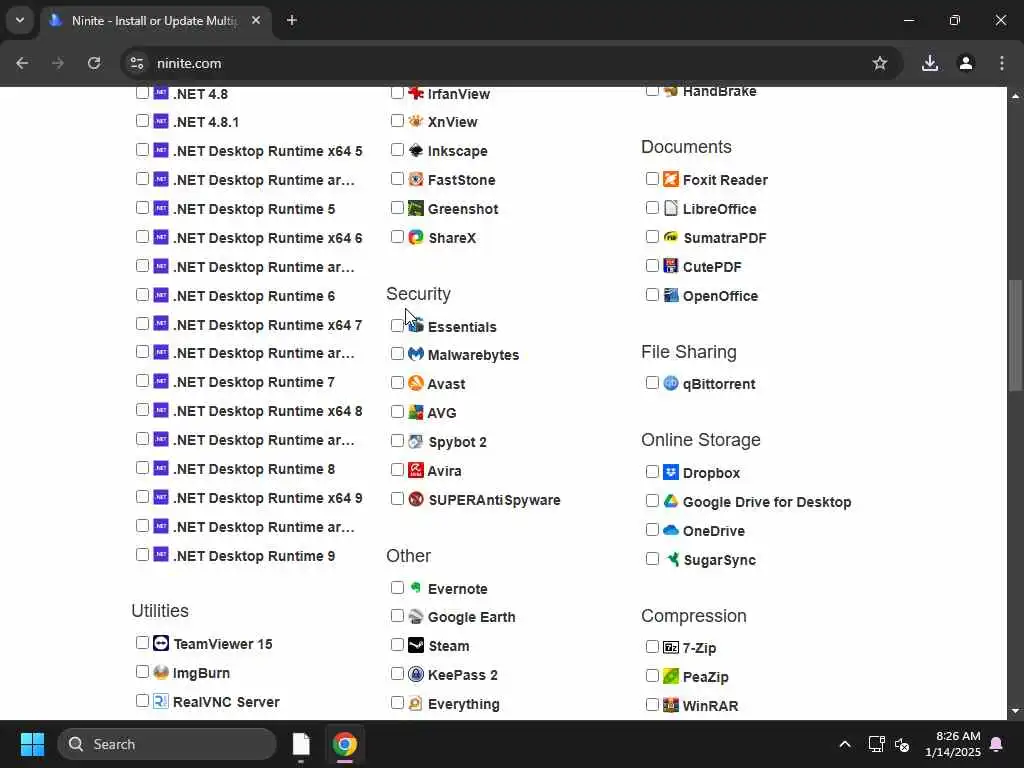The image size is (1024, 768).
Task: Click the OneDrive cloud icon
Action: tap(671, 530)
